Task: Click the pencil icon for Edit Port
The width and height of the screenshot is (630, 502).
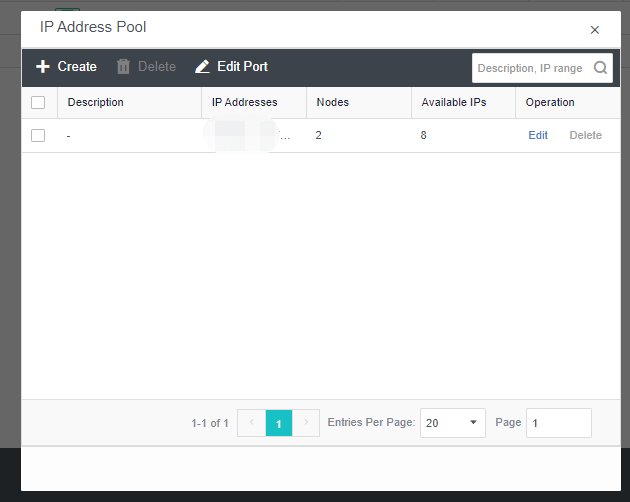Action: click(203, 67)
